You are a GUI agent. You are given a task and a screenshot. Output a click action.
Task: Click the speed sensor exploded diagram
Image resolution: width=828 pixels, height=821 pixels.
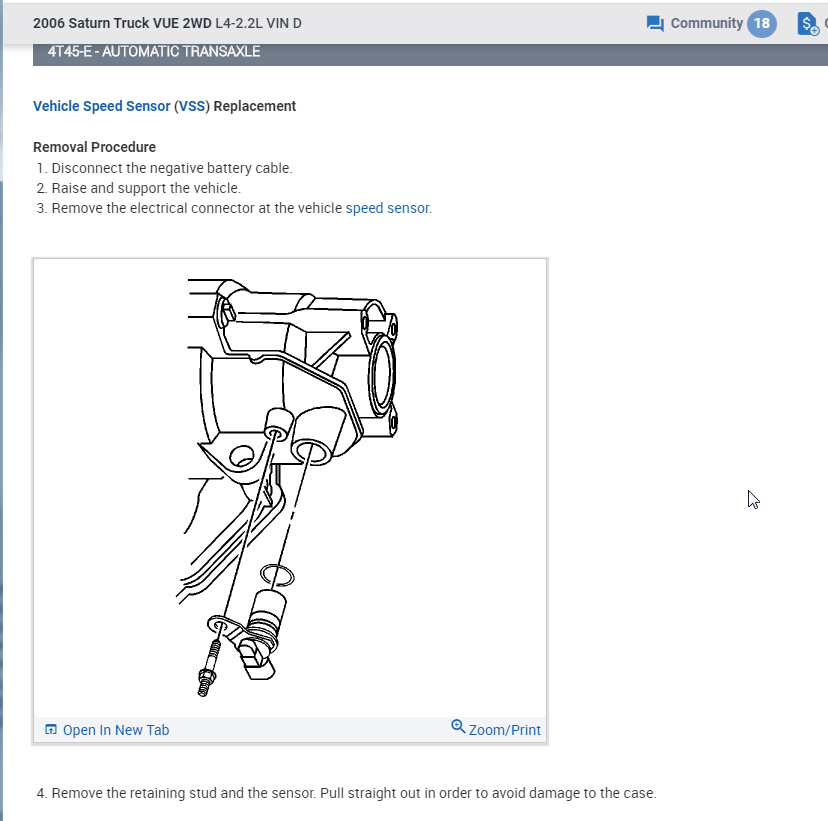click(x=290, y=487)
